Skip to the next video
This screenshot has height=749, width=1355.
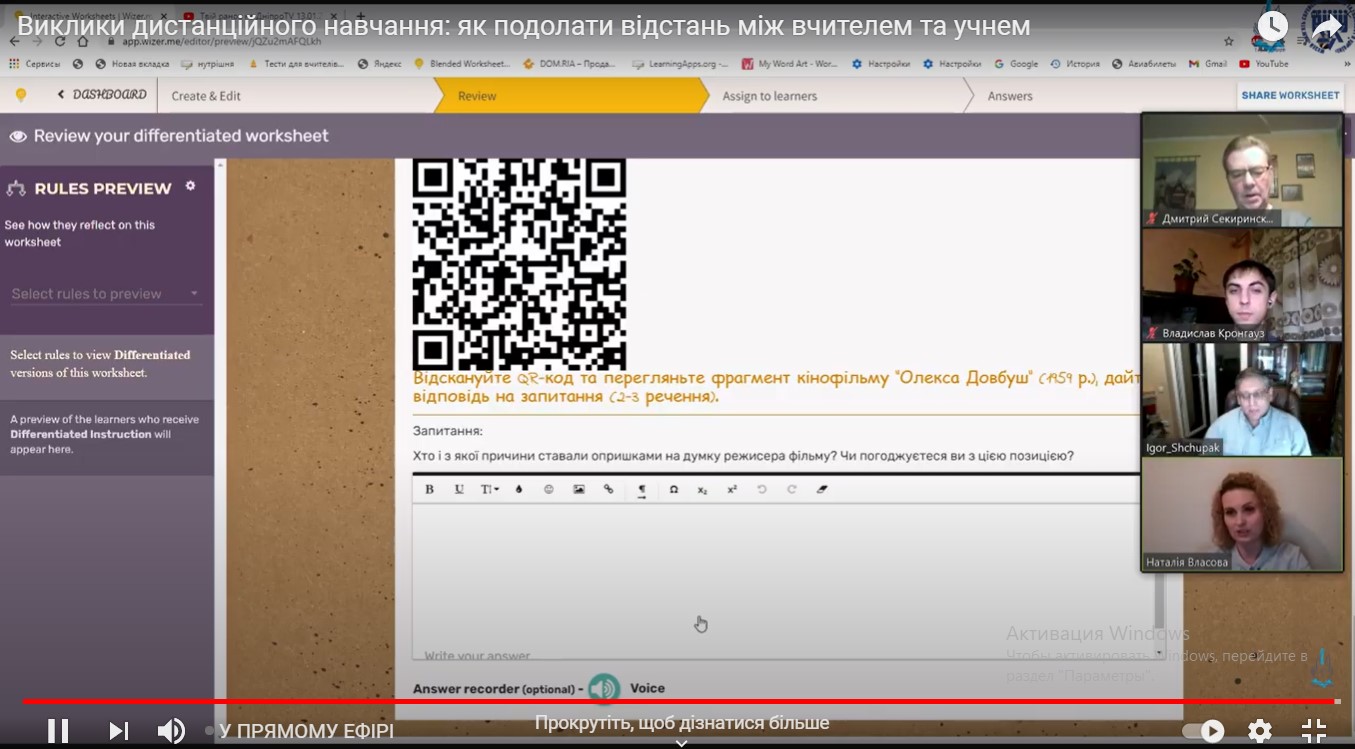point(118,731)
